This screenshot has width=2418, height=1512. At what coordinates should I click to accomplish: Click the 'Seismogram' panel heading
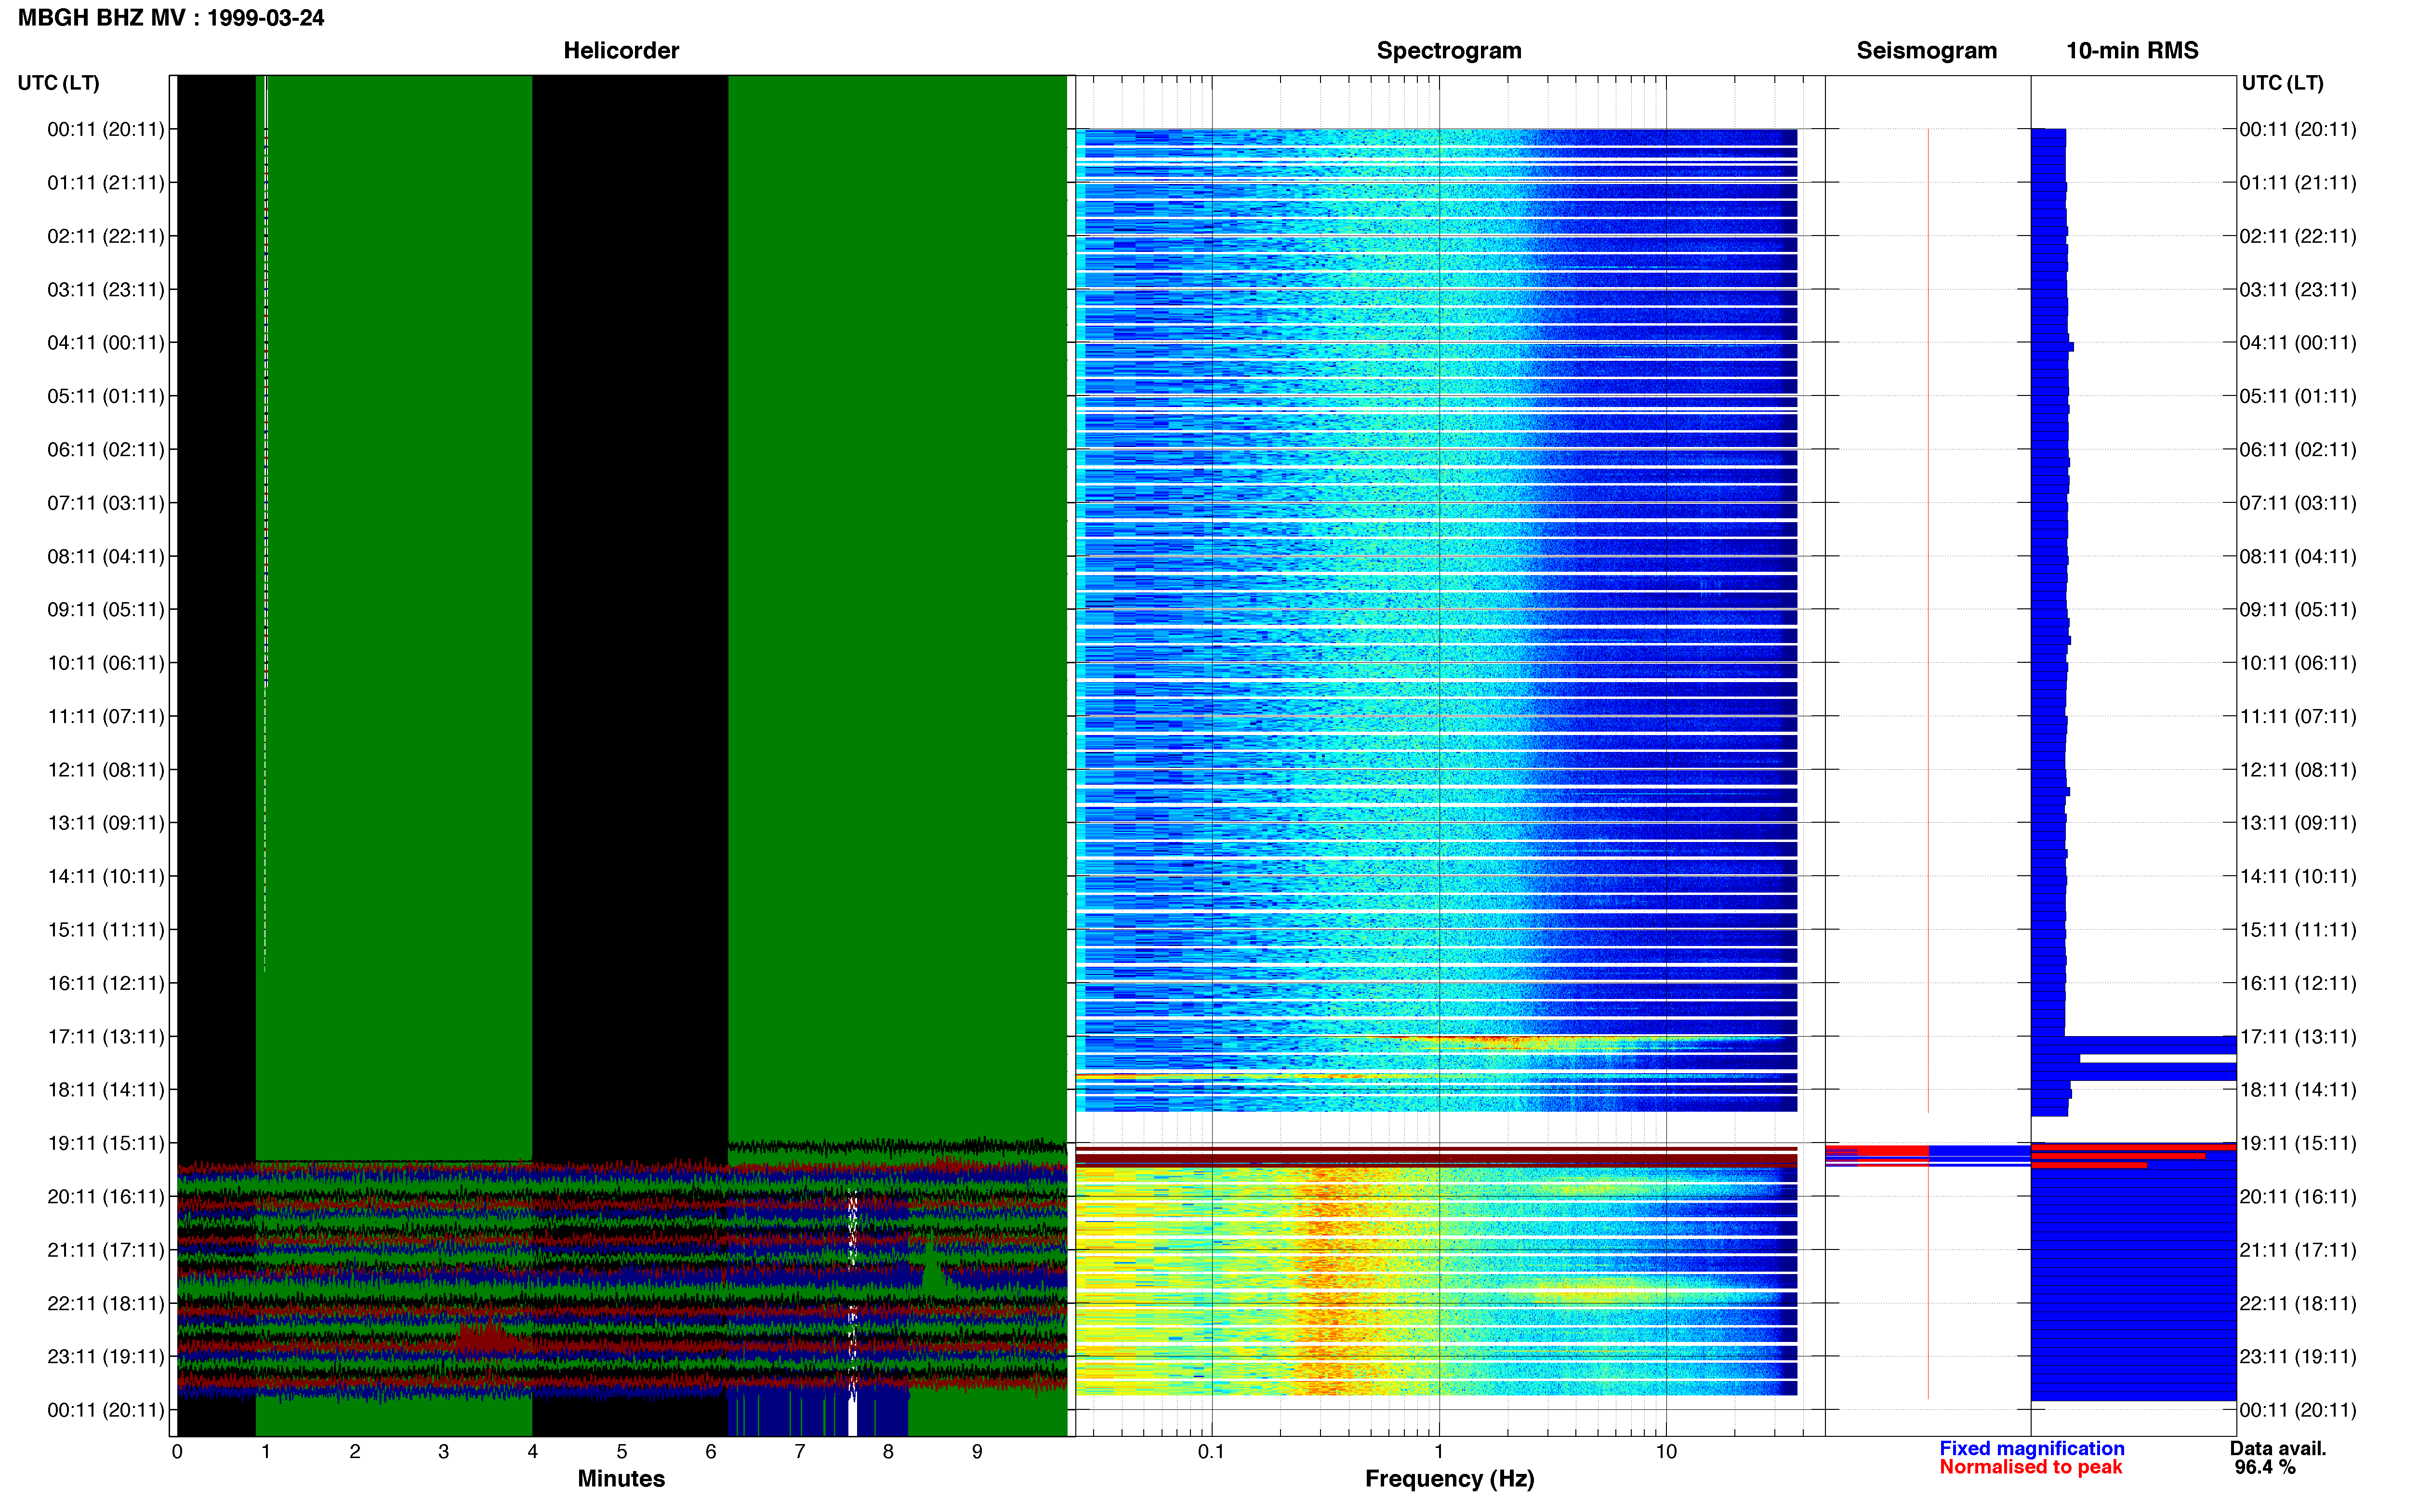[1926, 50]
